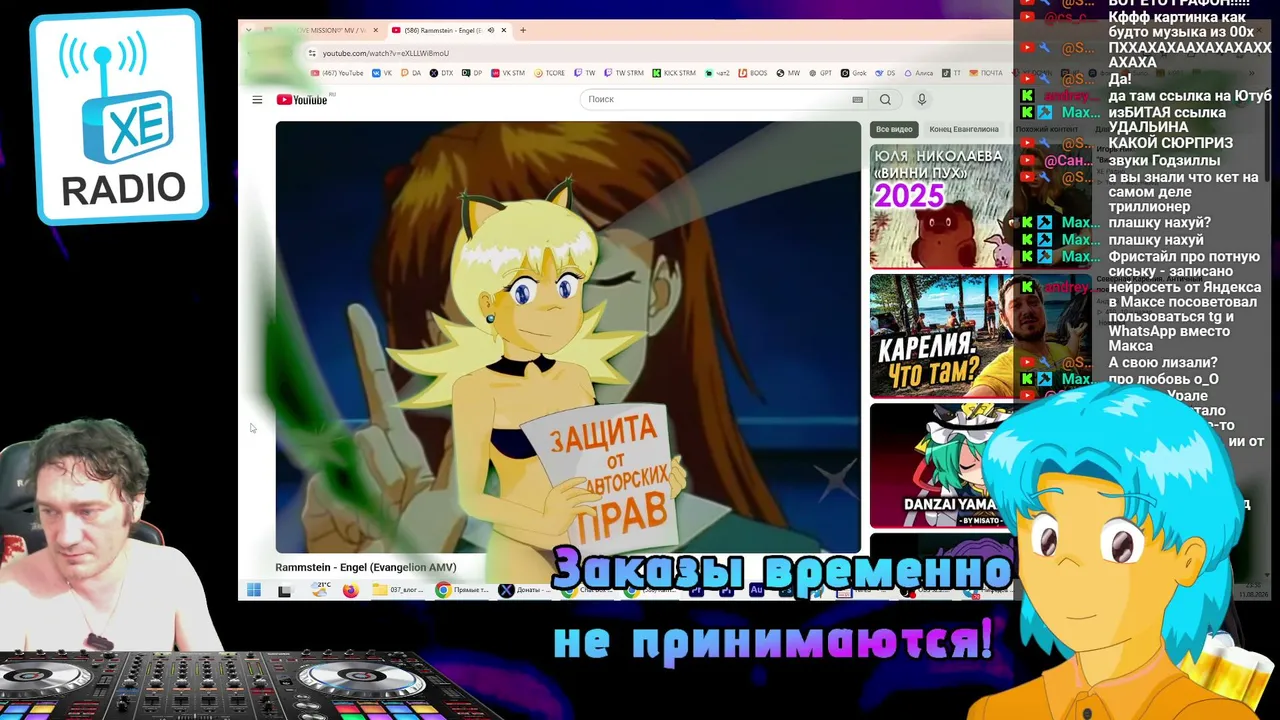Open the DTX bookmark
The image size is (1280, 720).
[x=441, y=73]
